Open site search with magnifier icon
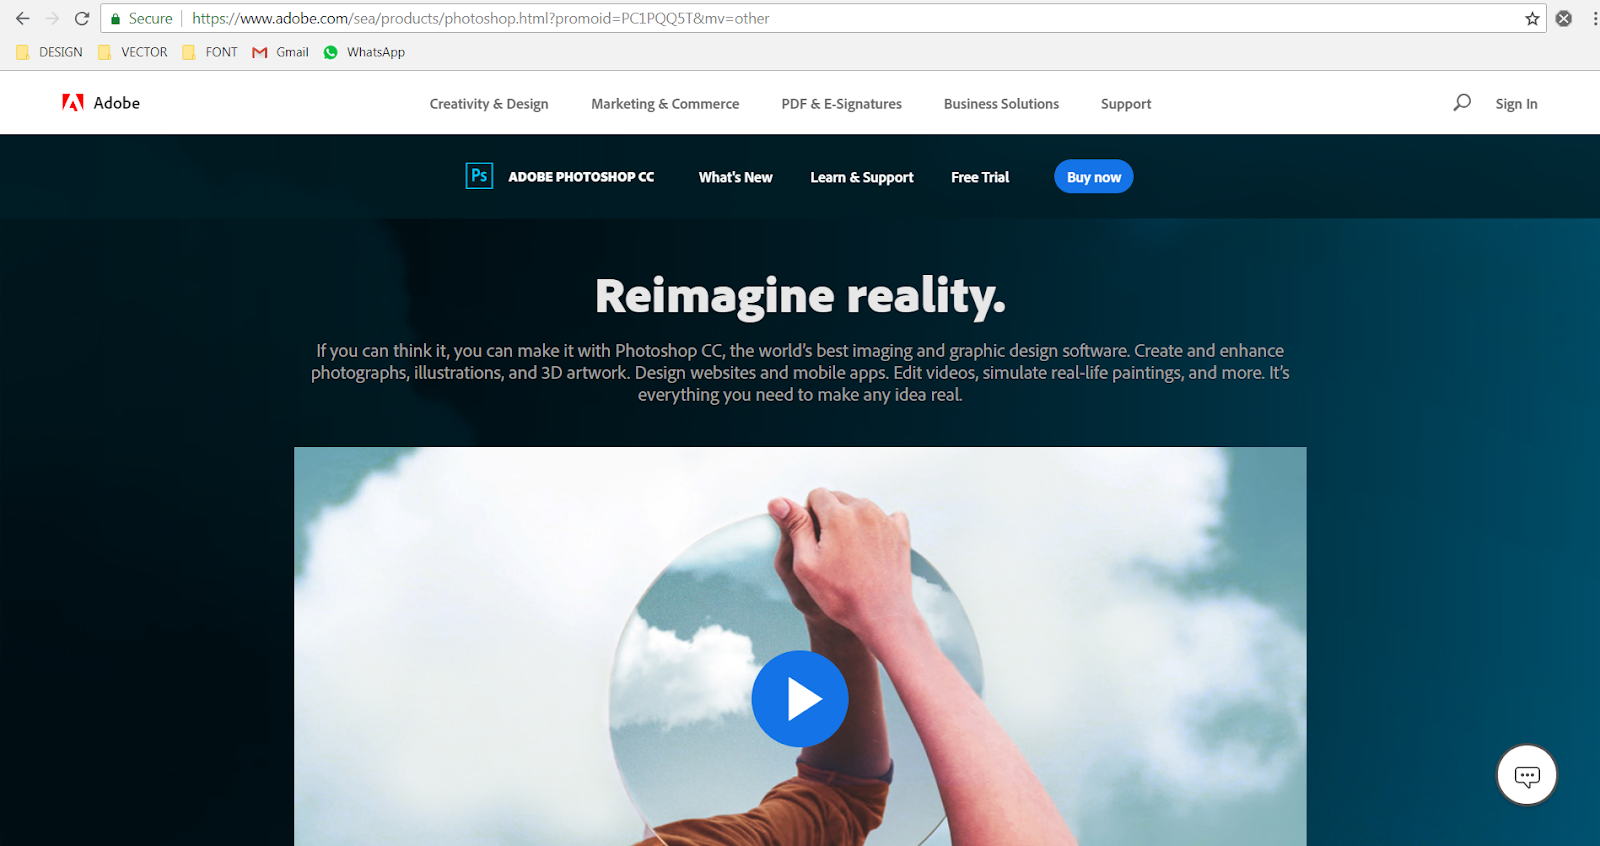The width and height of the screenshot is (1600, 846). (1462, 102)
